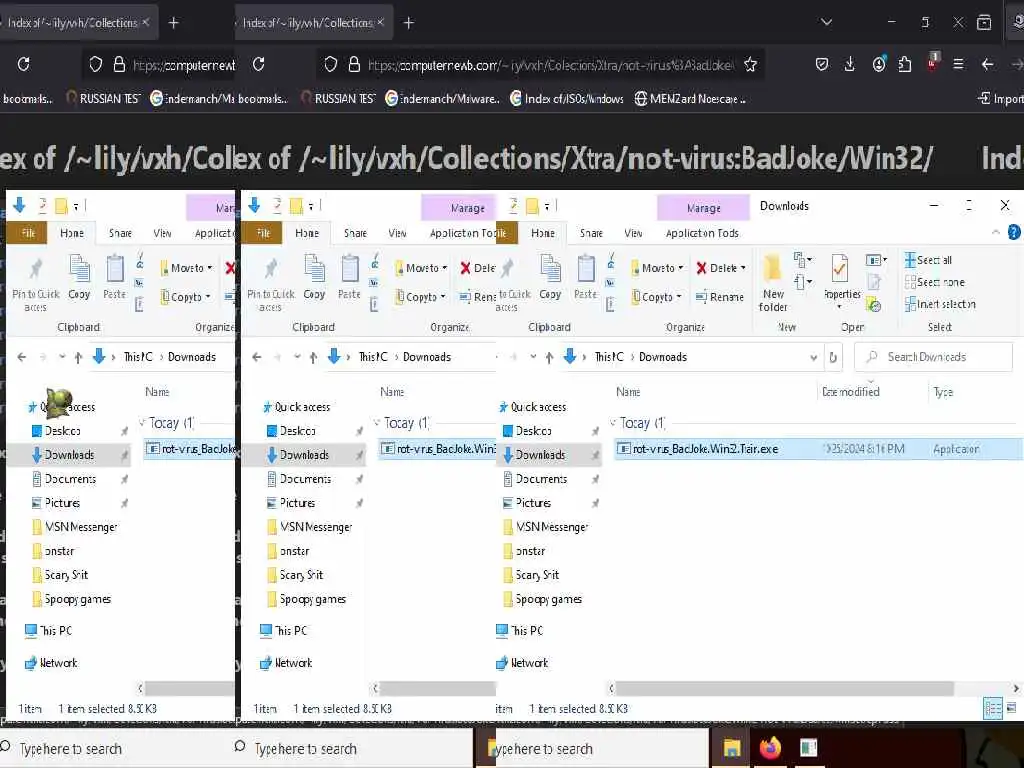1024x768 pixels.
Task: Click the refresh button beside the Explorer address bar
Action: coord(833,357)
